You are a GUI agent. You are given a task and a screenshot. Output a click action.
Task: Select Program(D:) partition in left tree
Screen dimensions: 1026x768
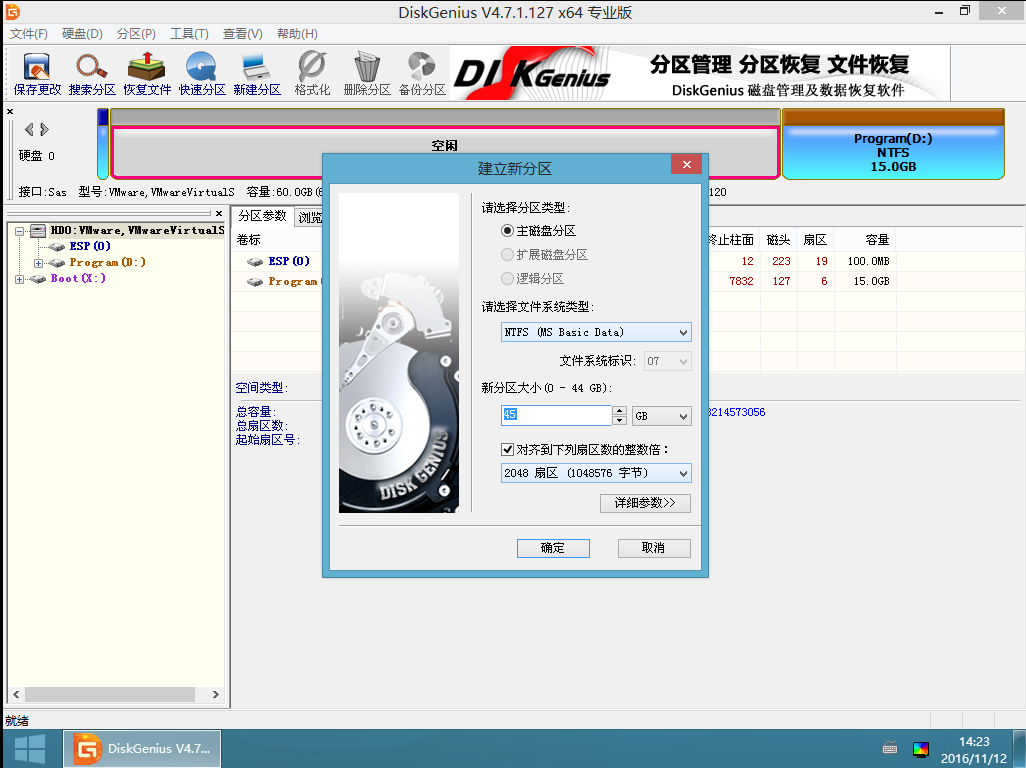107,262
